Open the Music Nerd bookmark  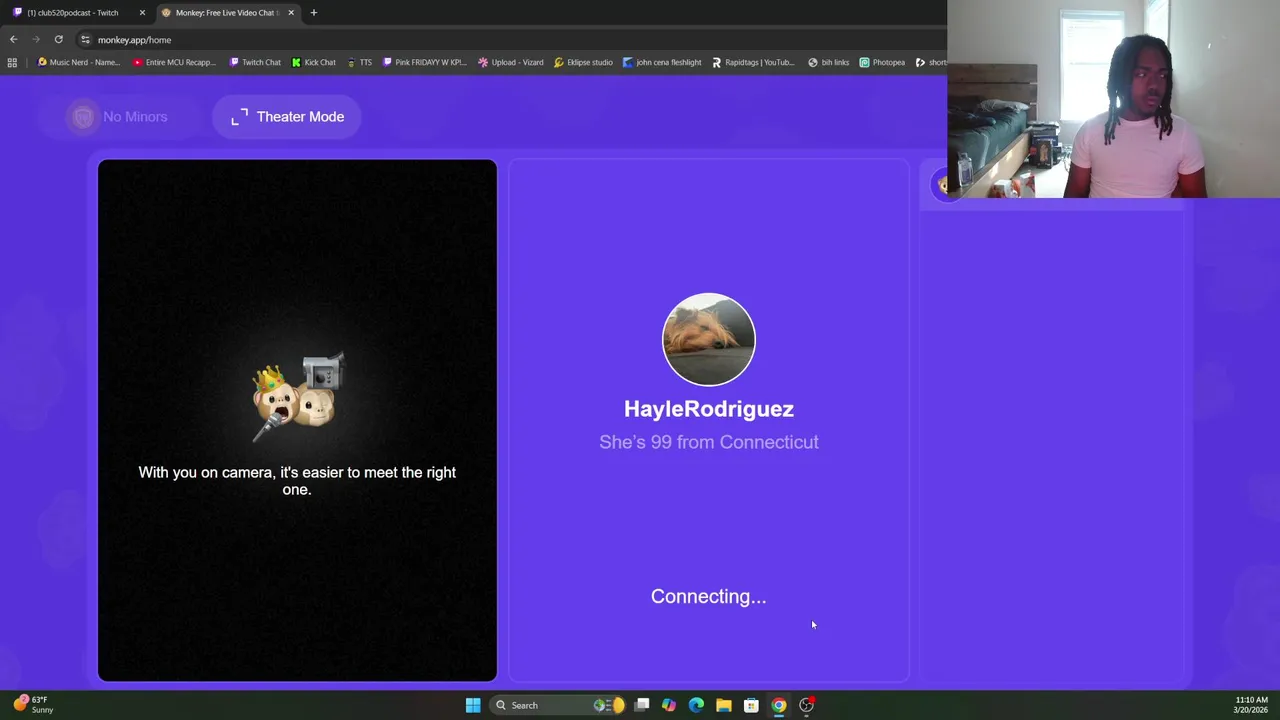click(x=78, y=62)
